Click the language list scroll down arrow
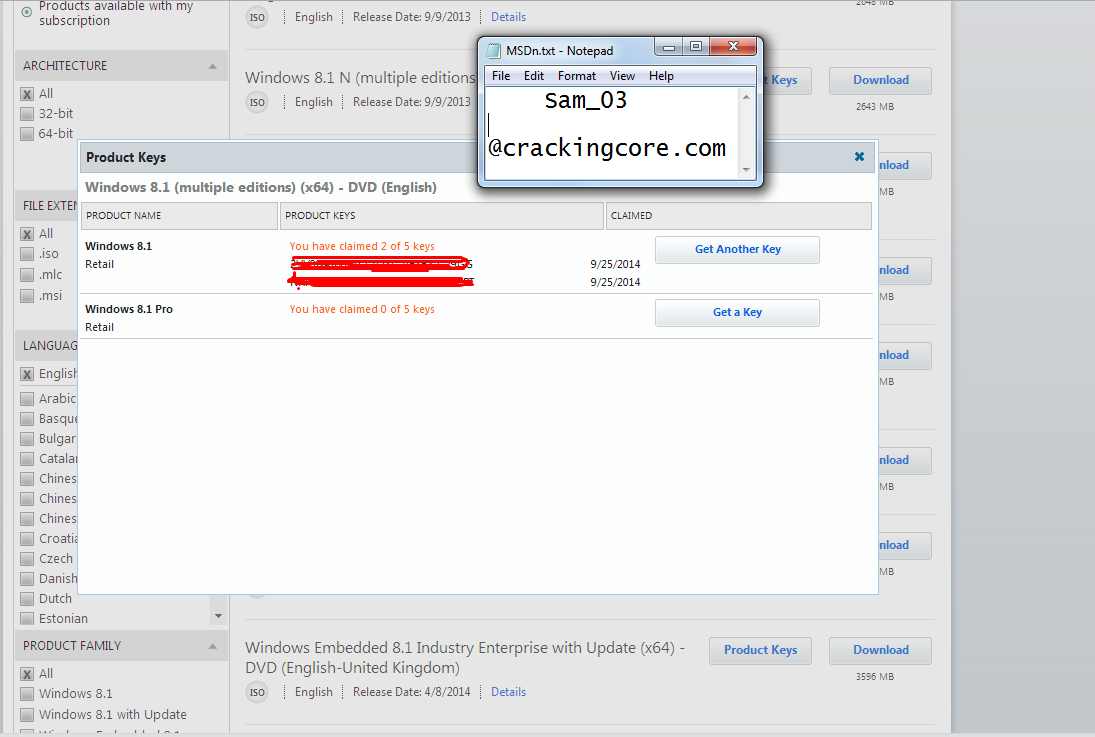 pos(219,616)
